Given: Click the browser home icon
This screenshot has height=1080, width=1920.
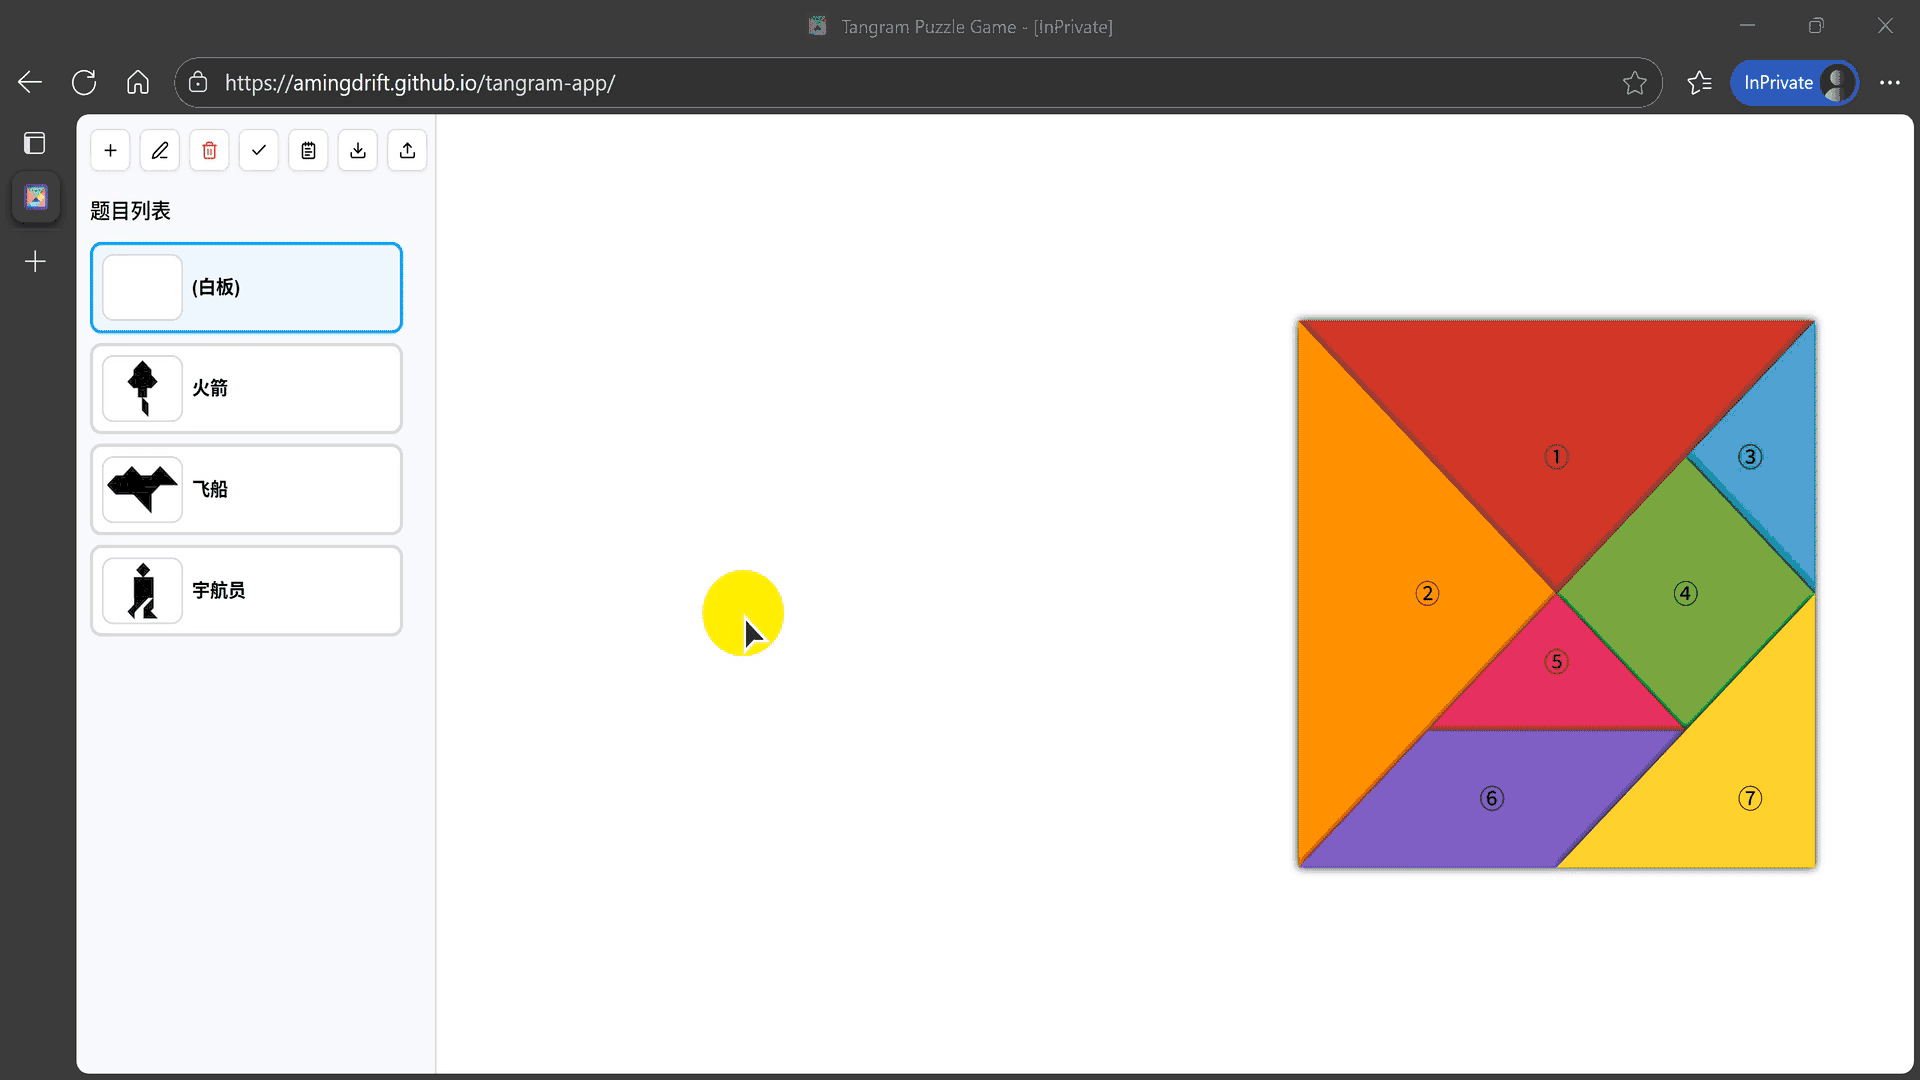Looking at the screenshot, I should [138, 83].
